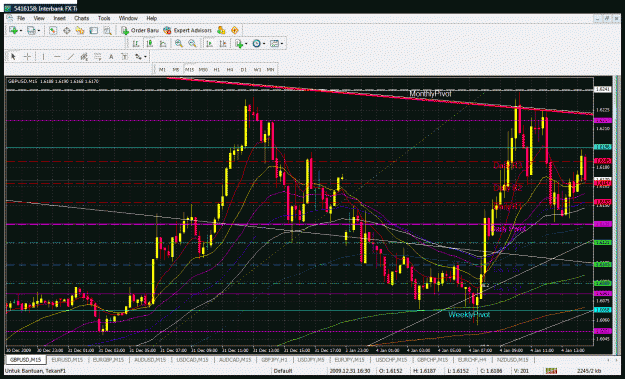This screenshot has height=379, width=625.
Task: Open the Profiles icon in toolbar
Action: point(31,30)
